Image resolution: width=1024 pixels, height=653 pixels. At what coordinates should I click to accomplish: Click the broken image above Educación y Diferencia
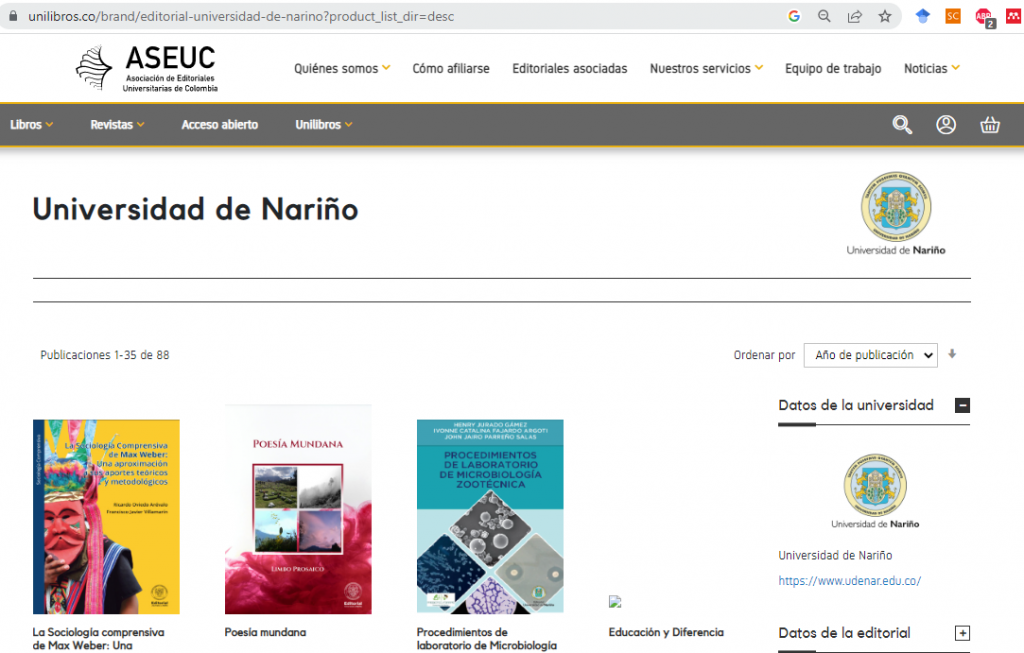[615, 602]
